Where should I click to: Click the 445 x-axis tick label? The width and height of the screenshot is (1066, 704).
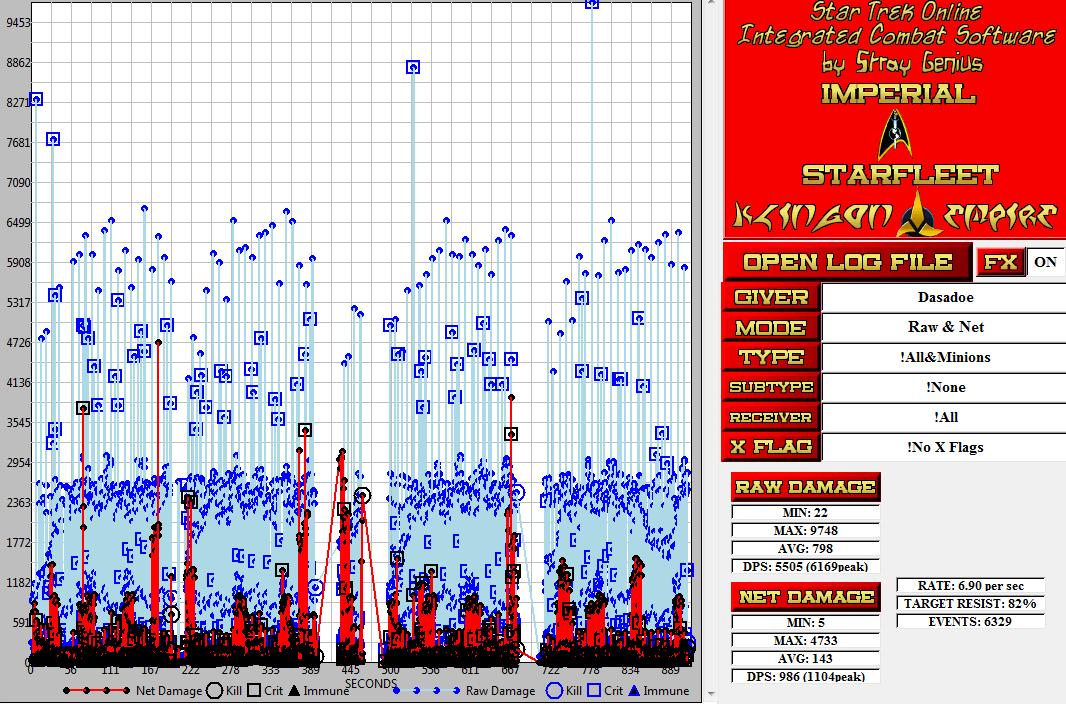tap(350, 670)
